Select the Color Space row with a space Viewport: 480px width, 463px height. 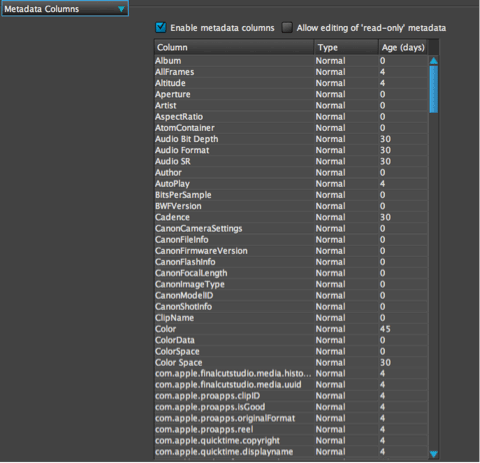pyautogui.click(x=291, y=362)
